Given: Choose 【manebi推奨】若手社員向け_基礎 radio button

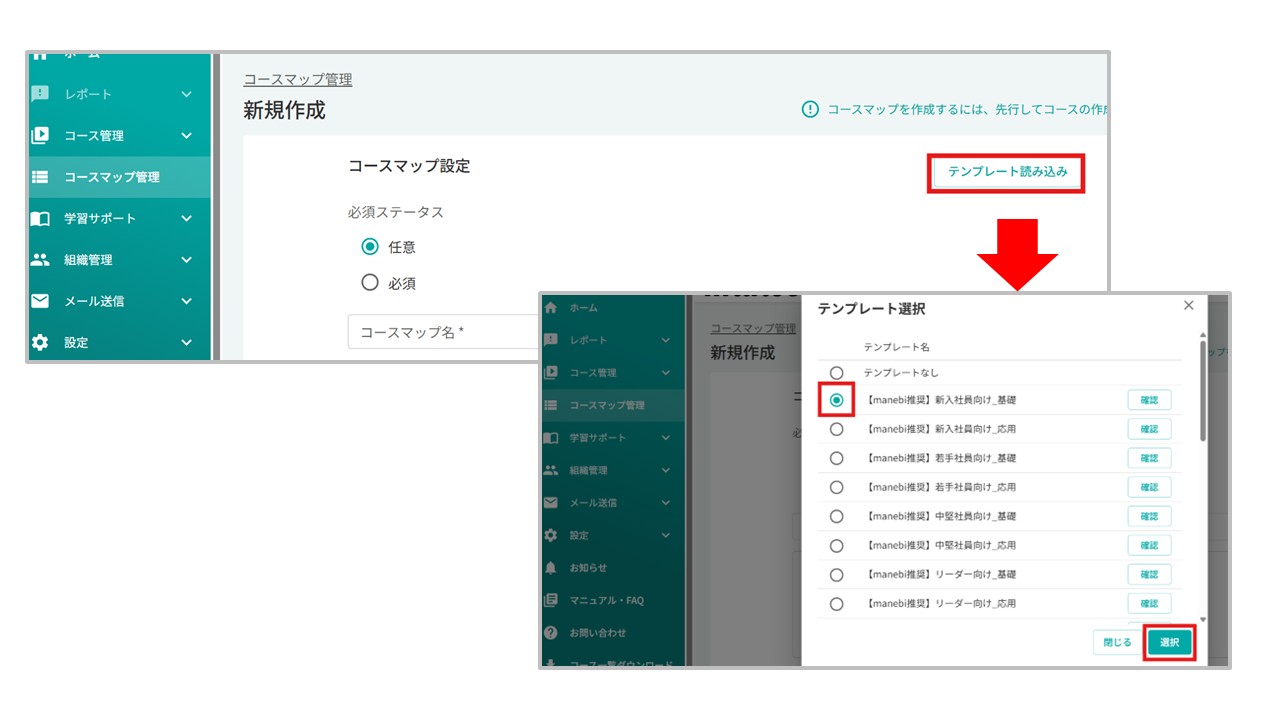Looking at the screenshot, I should pyautogui.click(x=837, y=458).
